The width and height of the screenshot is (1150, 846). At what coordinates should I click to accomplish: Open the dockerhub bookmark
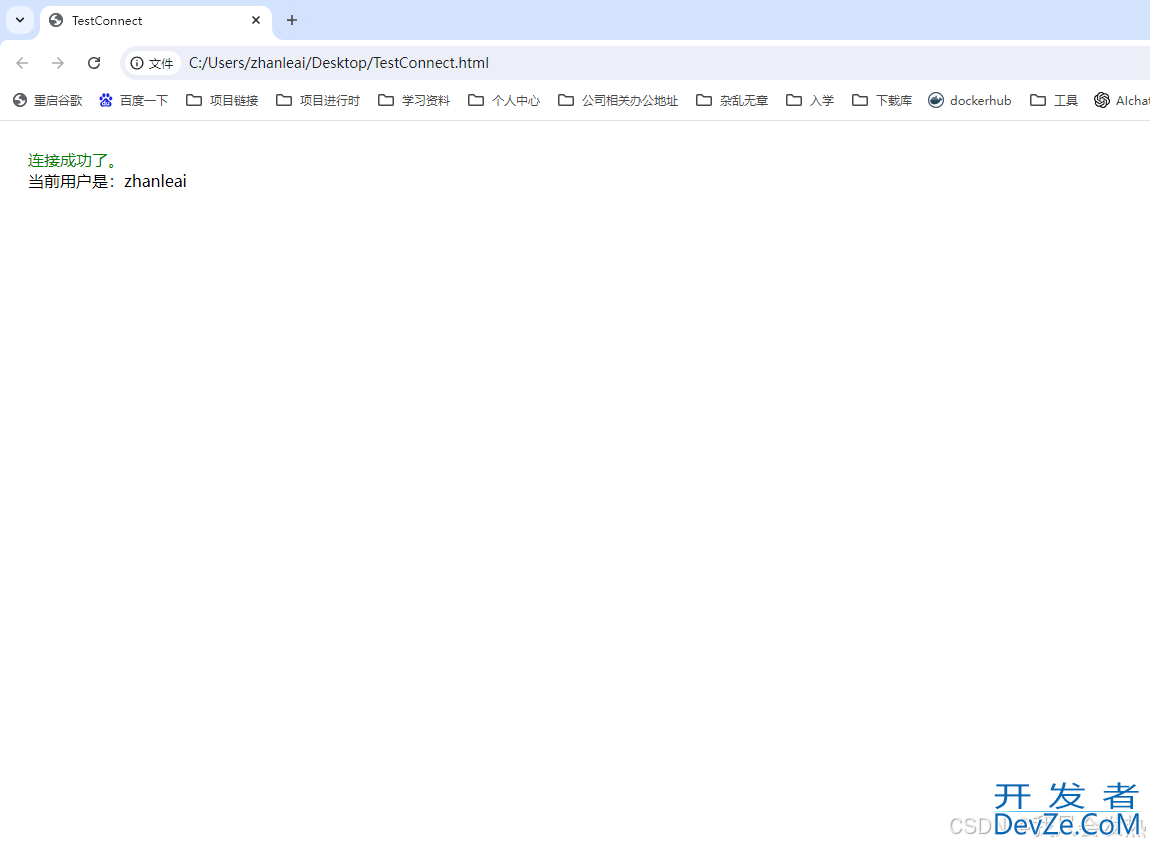pyautogui.click(x=970, y=100)
